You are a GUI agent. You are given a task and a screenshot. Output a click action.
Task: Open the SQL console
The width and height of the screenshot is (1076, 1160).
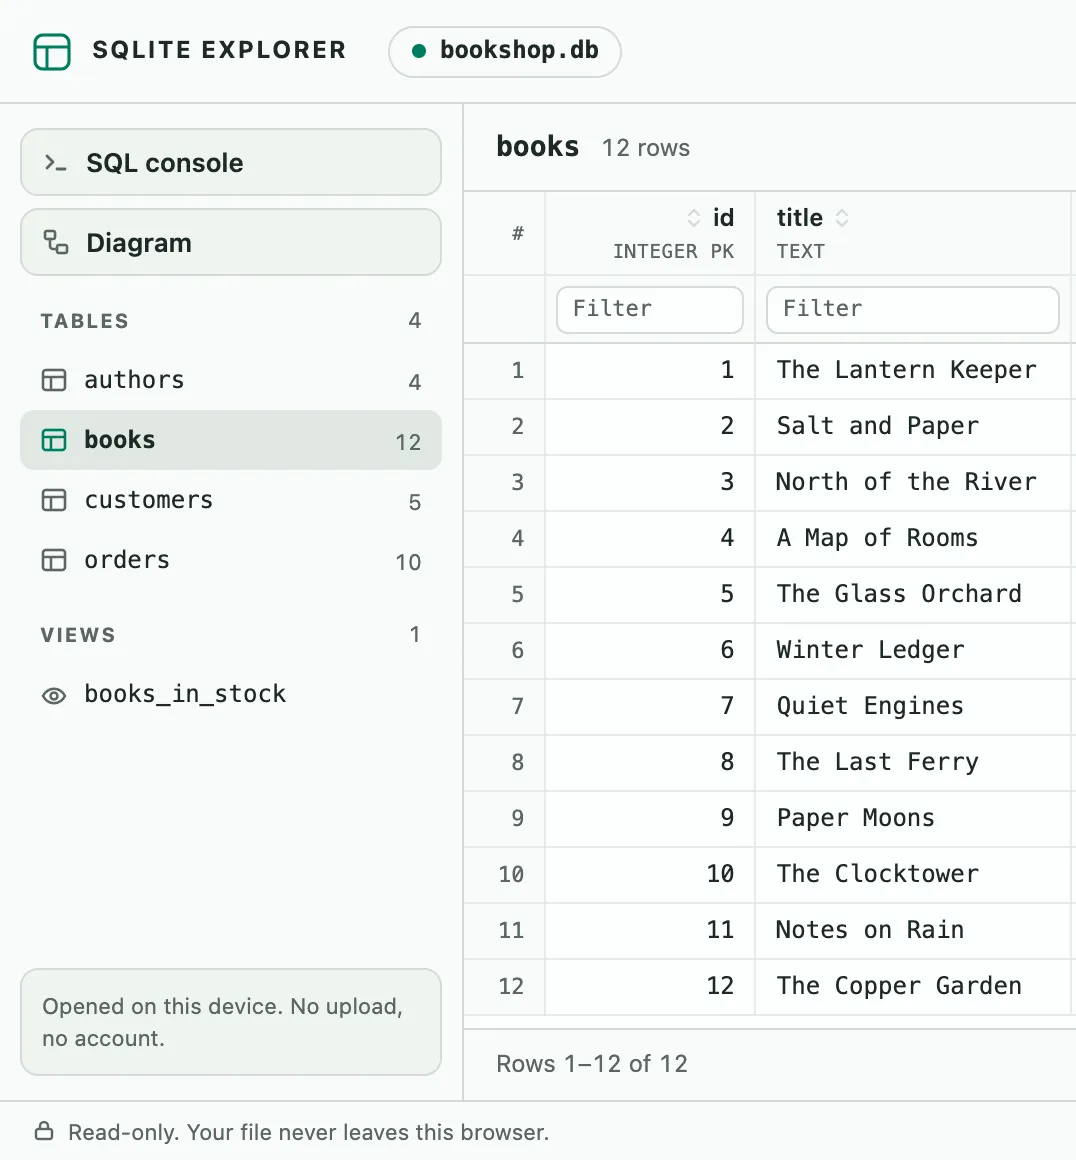click(231, 163)
